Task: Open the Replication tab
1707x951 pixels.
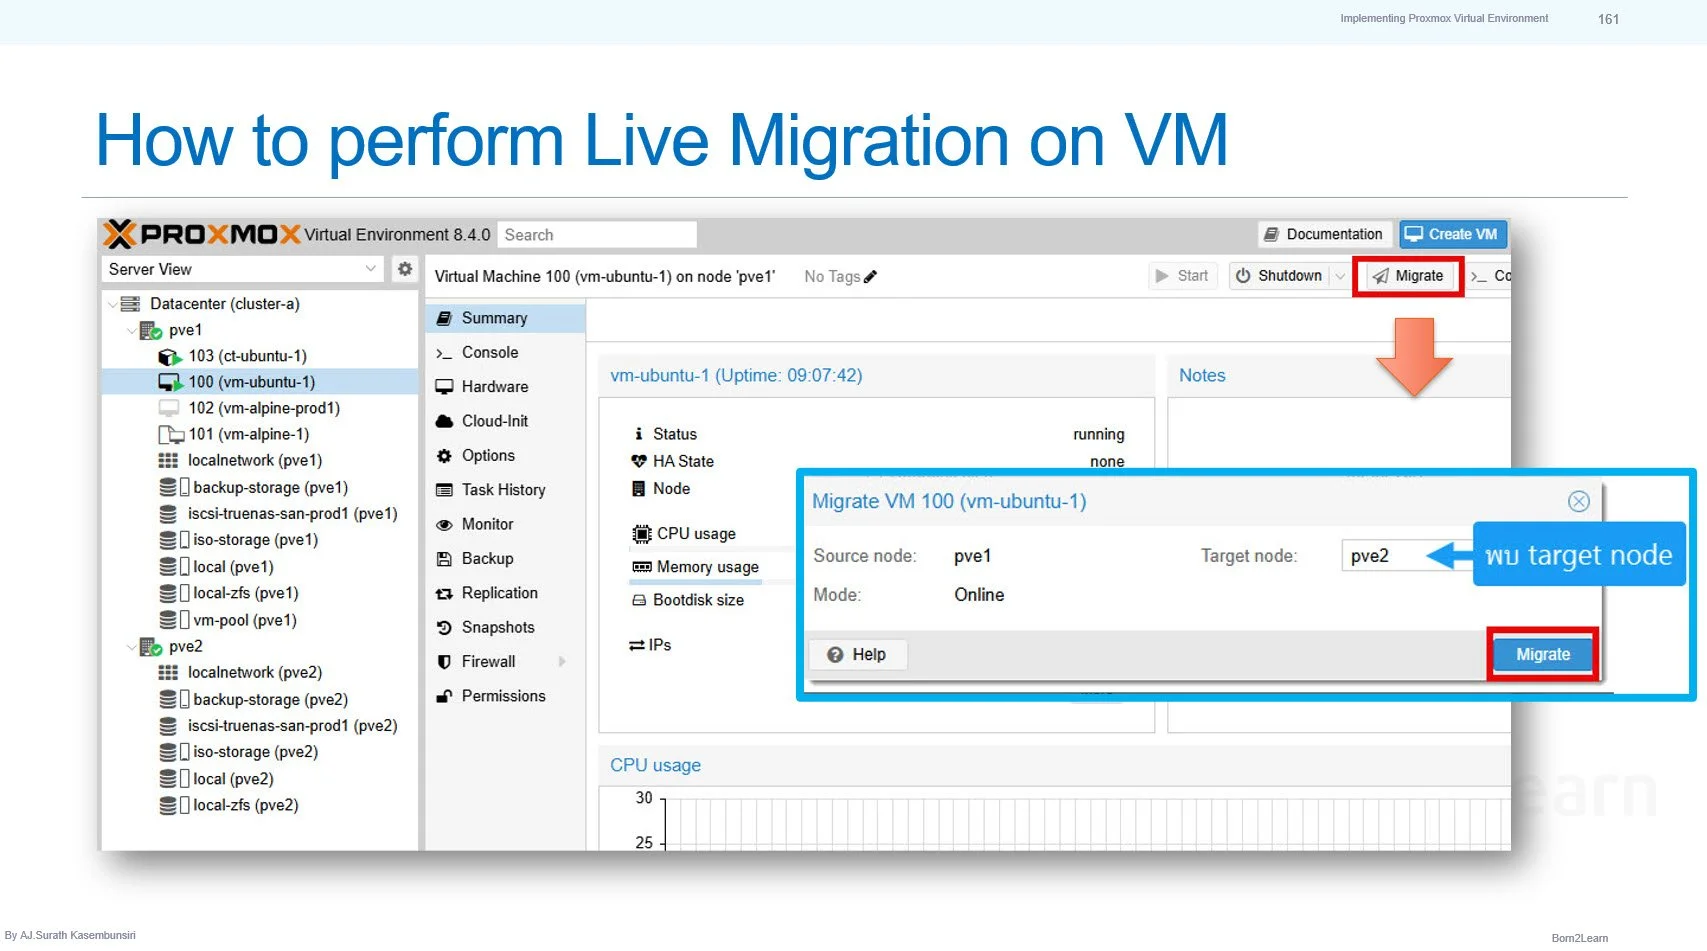Action: coord(505,592)
